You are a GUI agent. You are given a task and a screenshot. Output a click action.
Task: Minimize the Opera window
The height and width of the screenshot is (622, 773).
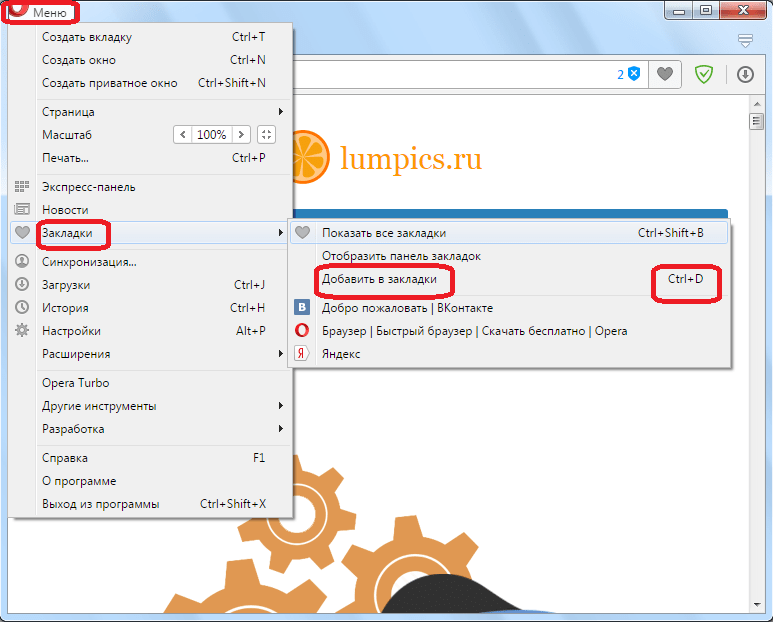(679, 10)
